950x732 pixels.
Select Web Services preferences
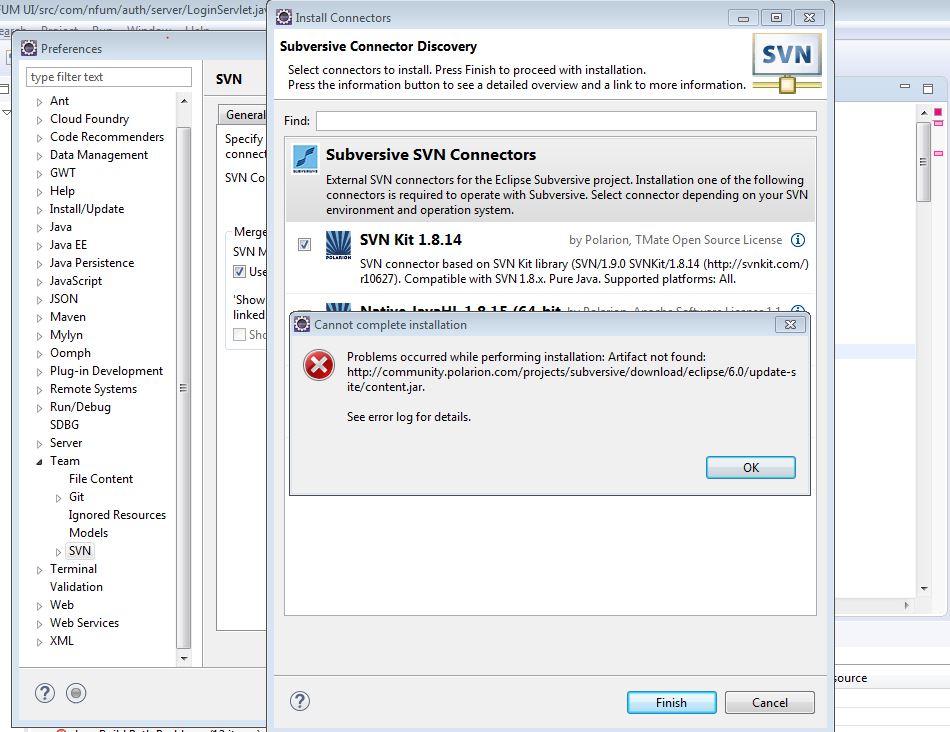[x=84, y=623]
